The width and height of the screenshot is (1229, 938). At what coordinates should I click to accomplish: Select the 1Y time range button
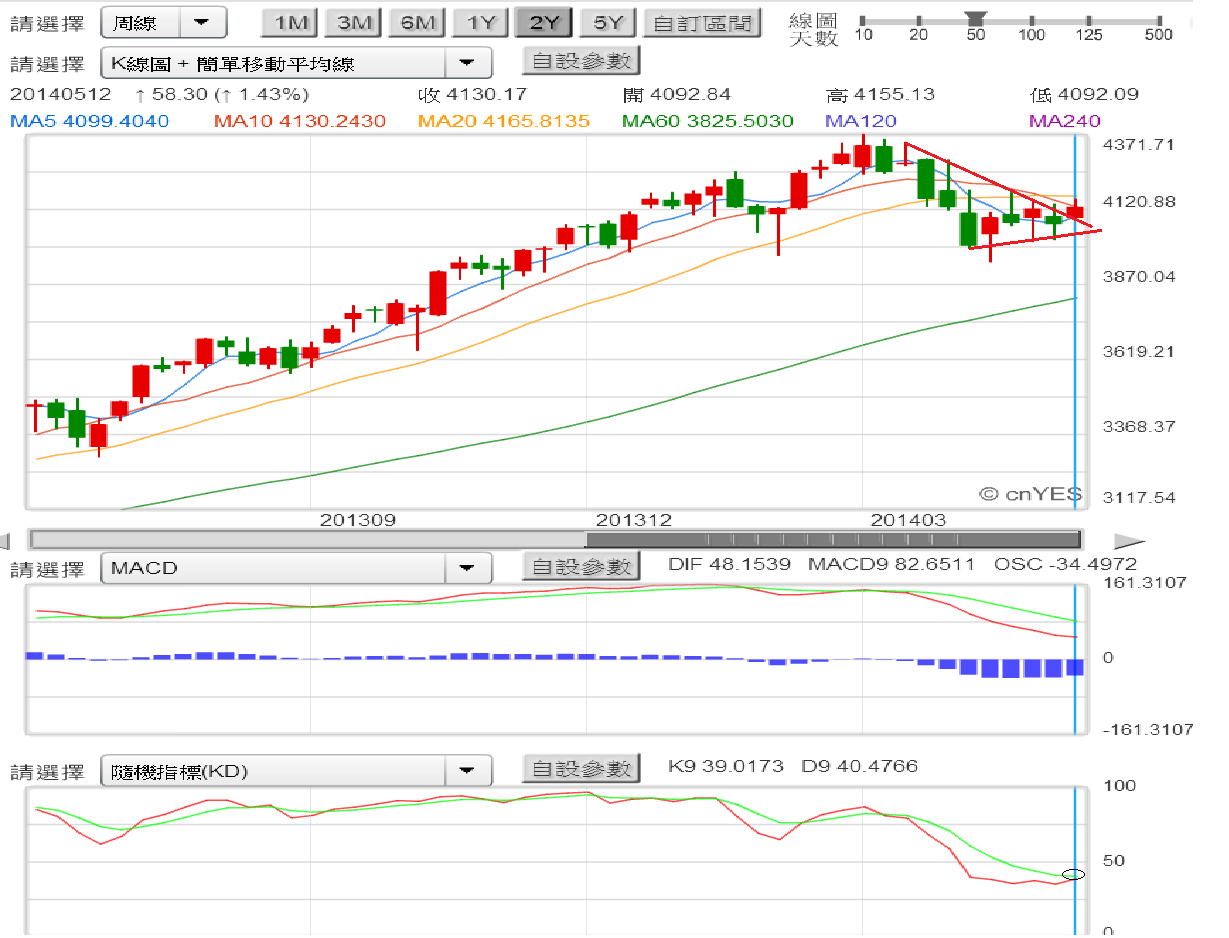point(481,23)
